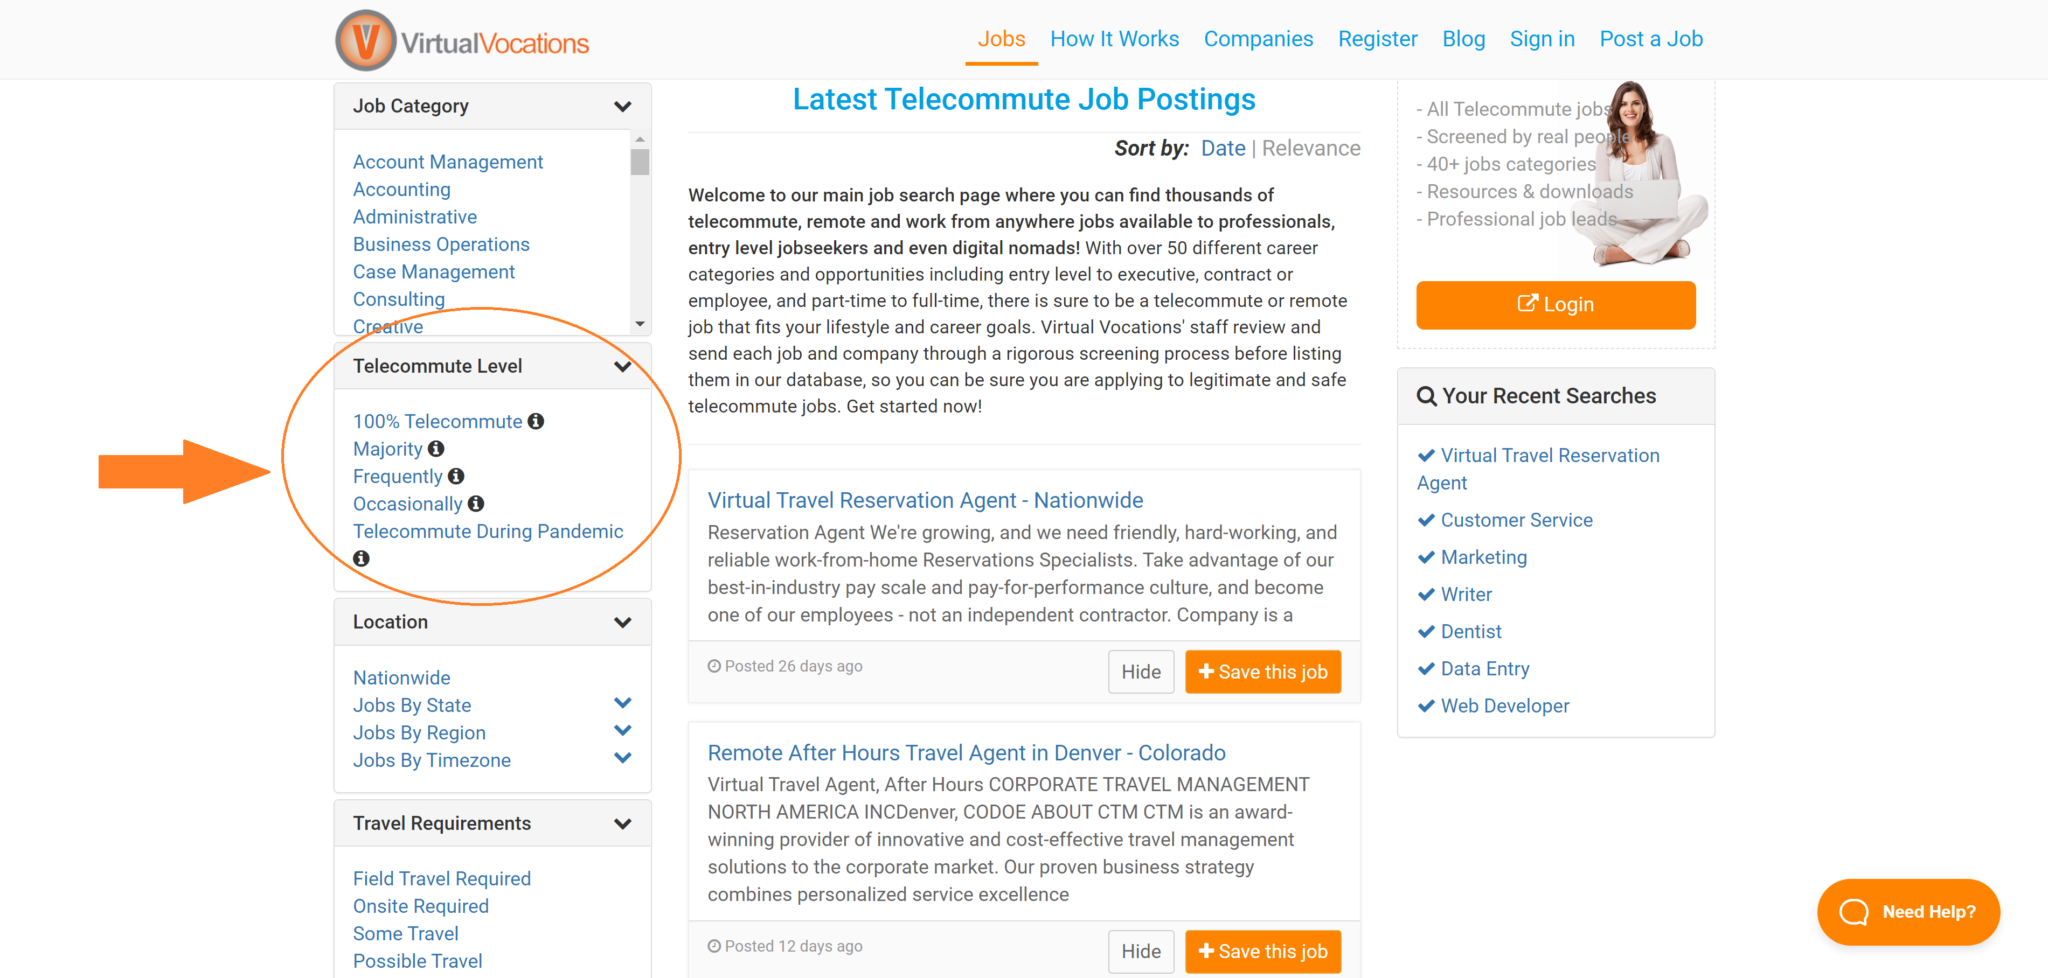Collapse the Travel Requirements panel chevron
This screenshot has height=978, width=2048.
[x=623, y=824]
